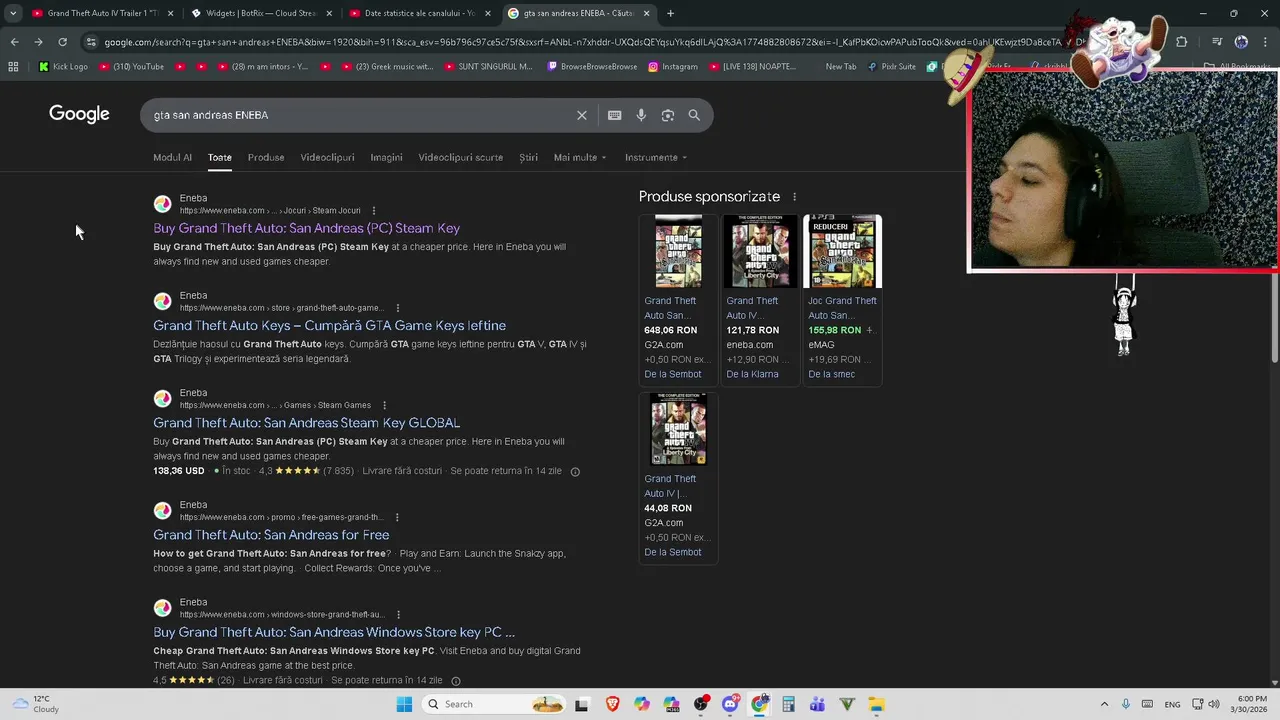The height and width of the screenshot is (720, 1280).
Task: Open Calculator from taskbar
Action: point(788,704)
